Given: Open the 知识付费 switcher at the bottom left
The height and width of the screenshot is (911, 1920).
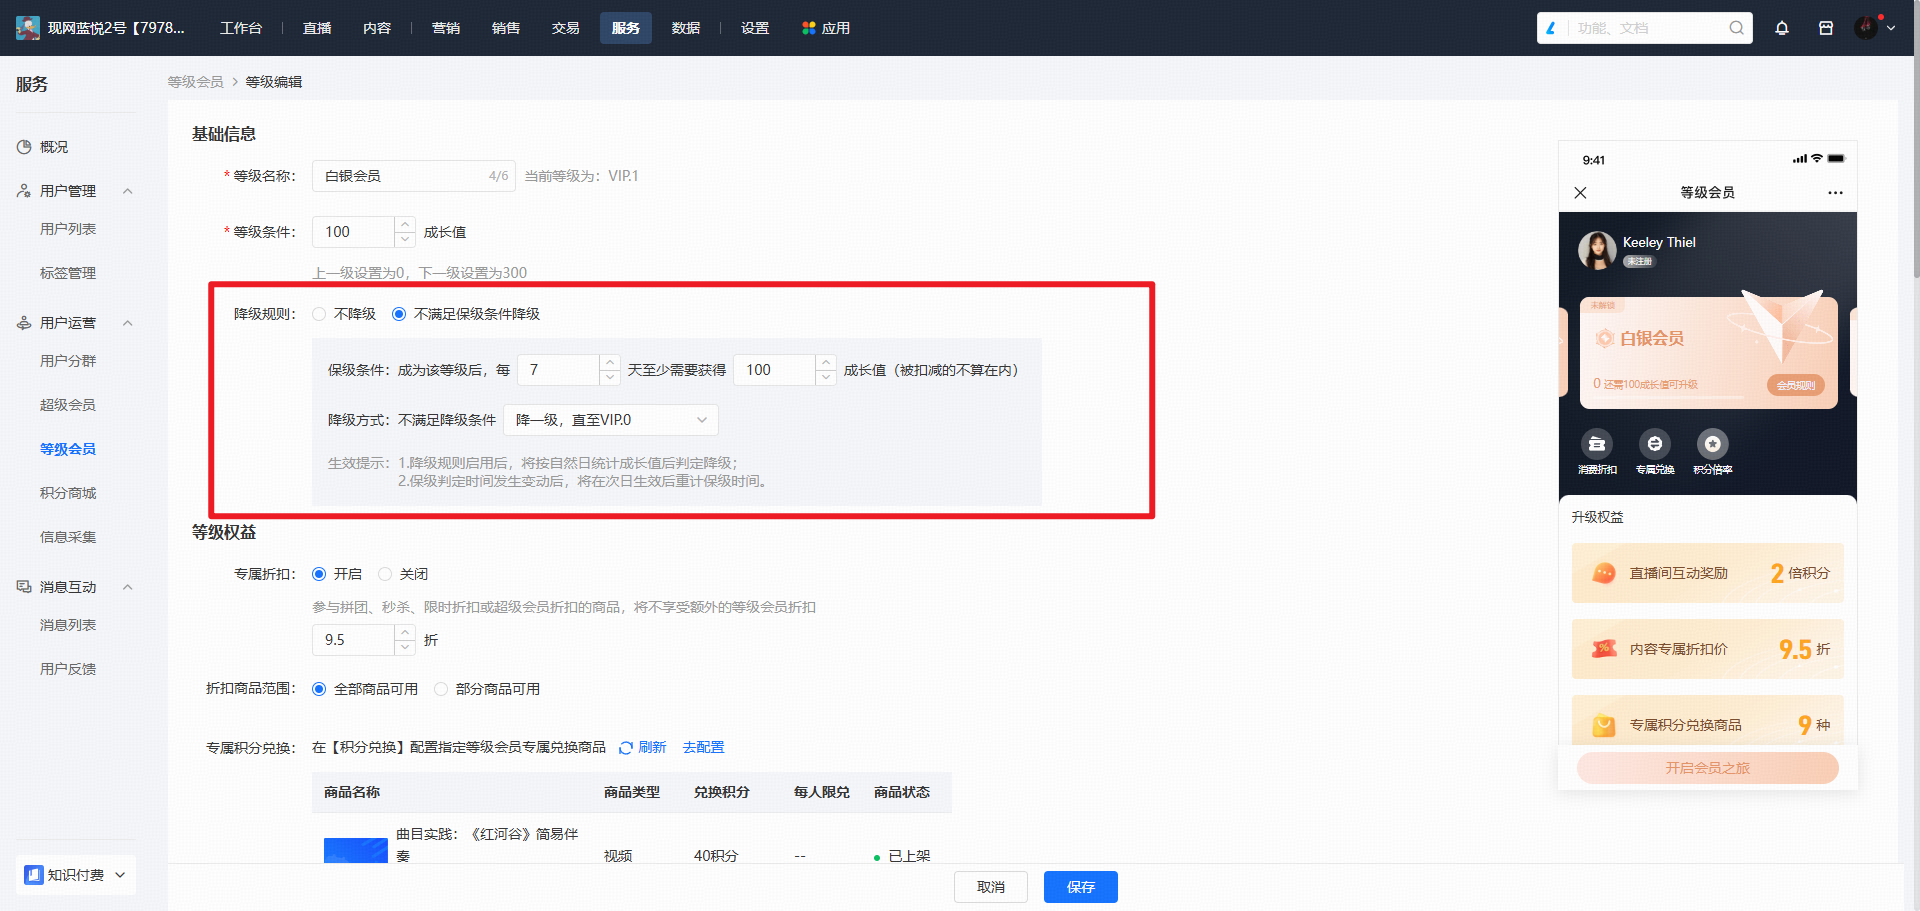Looking at the screenshot, I should pyautogui.click(x=76, y=875).
